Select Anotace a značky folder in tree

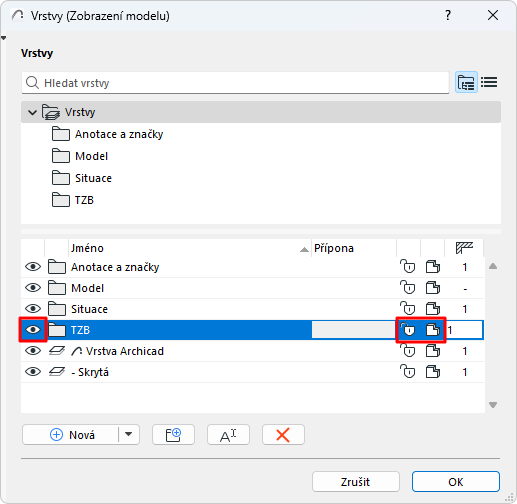pos(119,134)
